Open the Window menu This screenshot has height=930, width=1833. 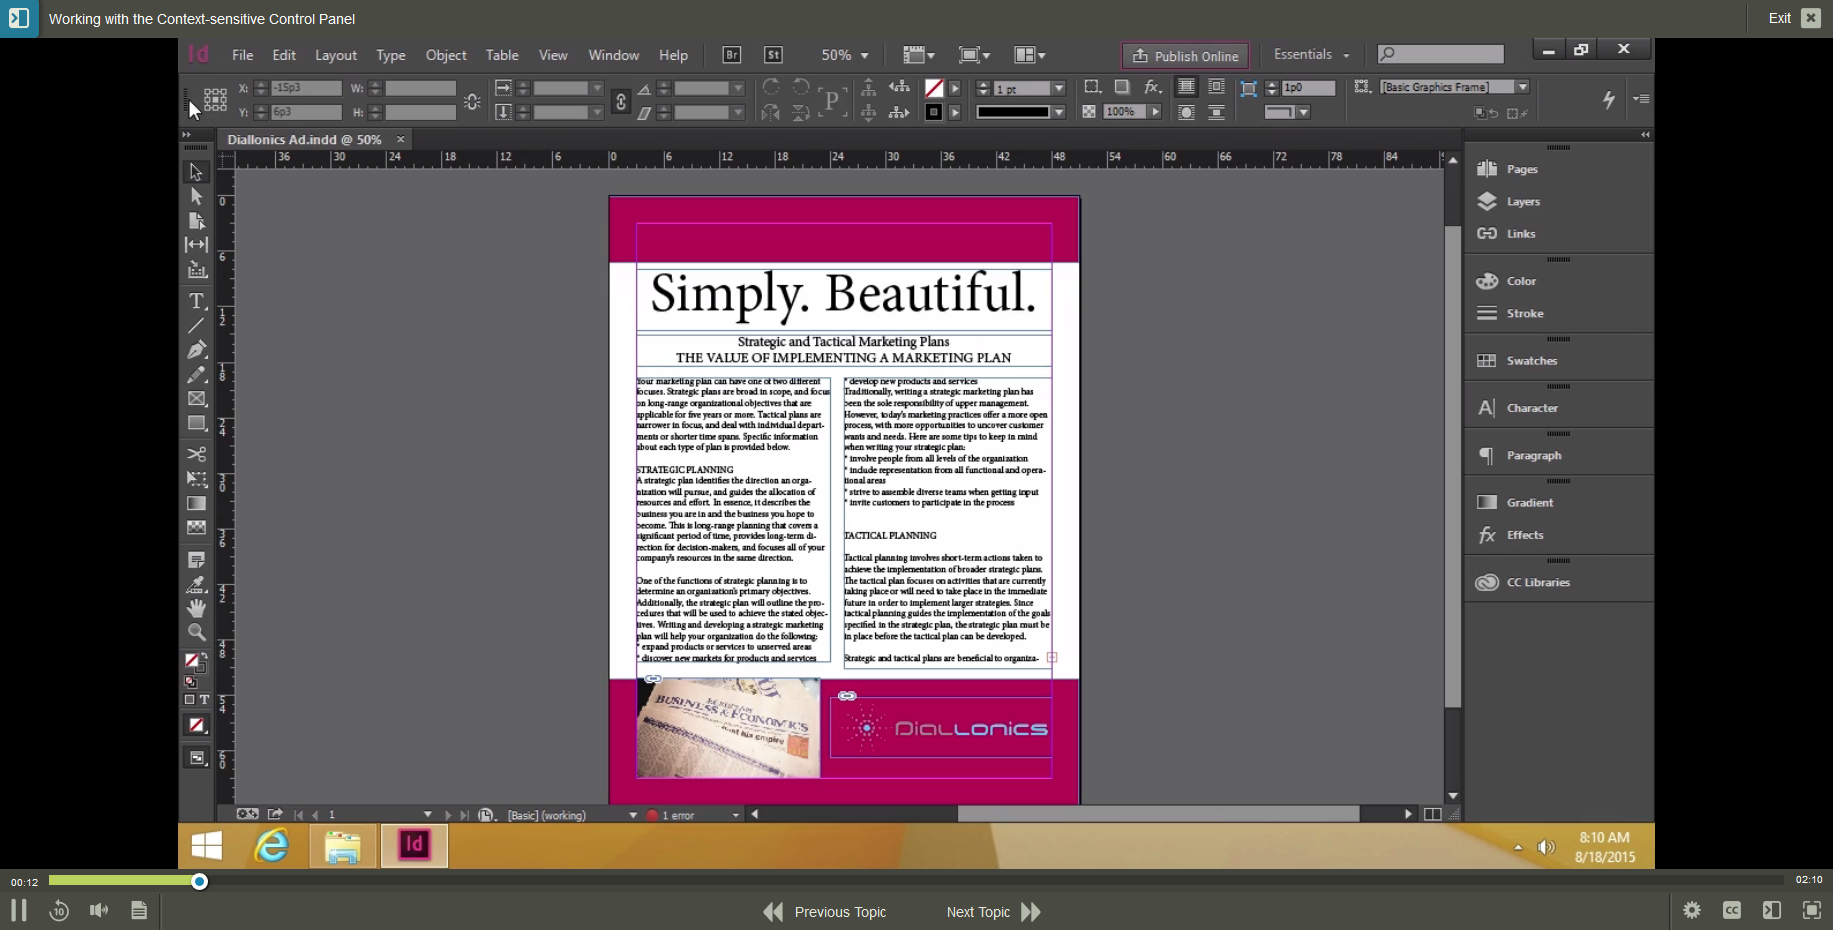[x=613, y=55]
